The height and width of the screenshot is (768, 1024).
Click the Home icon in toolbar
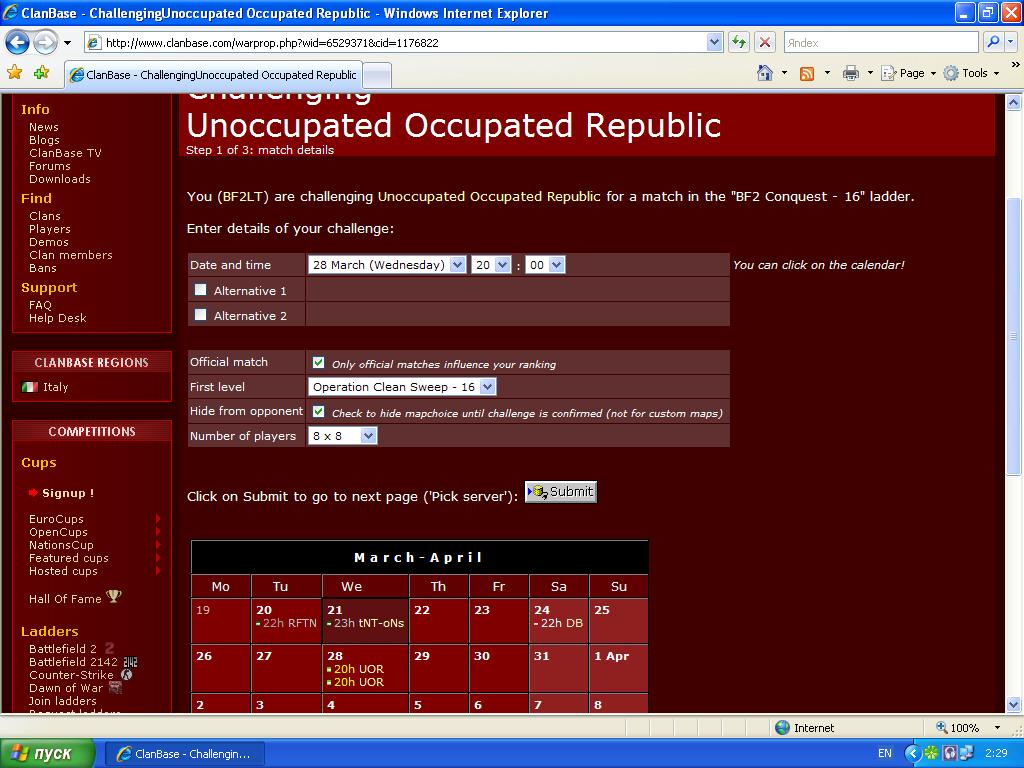tap(765, 73)
